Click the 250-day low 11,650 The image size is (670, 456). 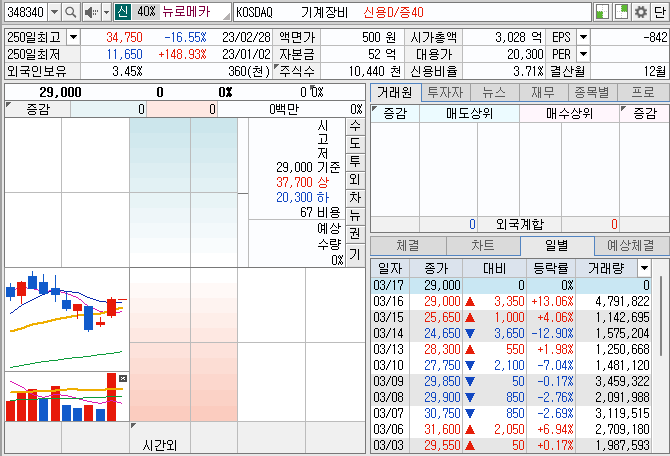point(124,54)
